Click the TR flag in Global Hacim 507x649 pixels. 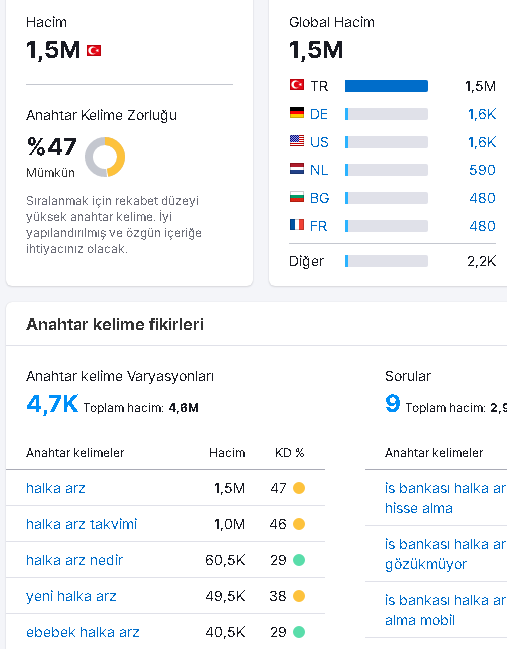tap(297, 85)
